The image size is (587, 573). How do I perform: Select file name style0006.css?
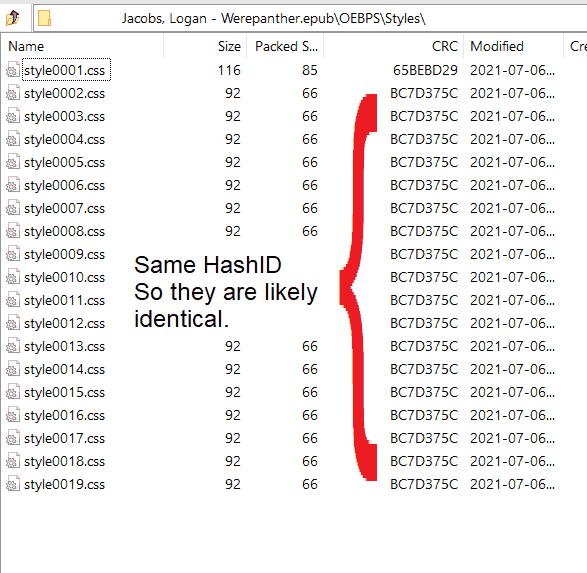point(64,185)
